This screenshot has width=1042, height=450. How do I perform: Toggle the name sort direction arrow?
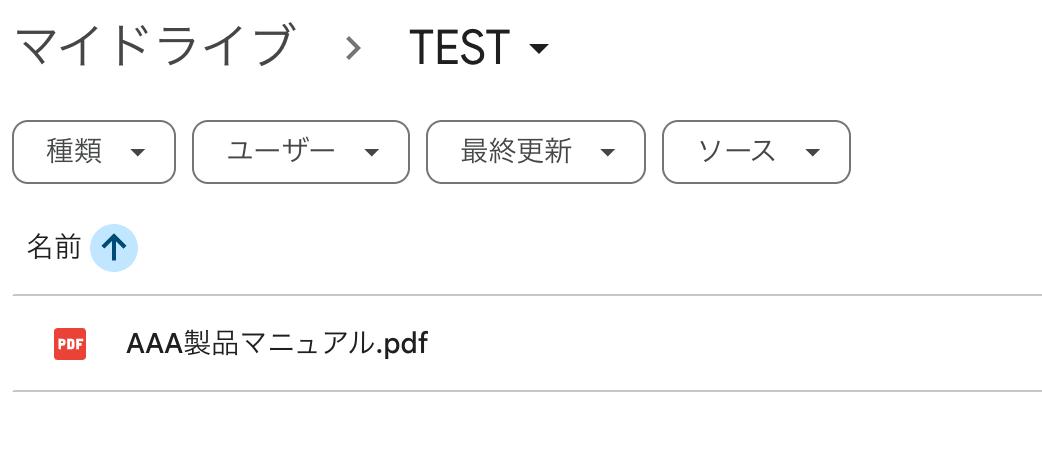point(114,248)
